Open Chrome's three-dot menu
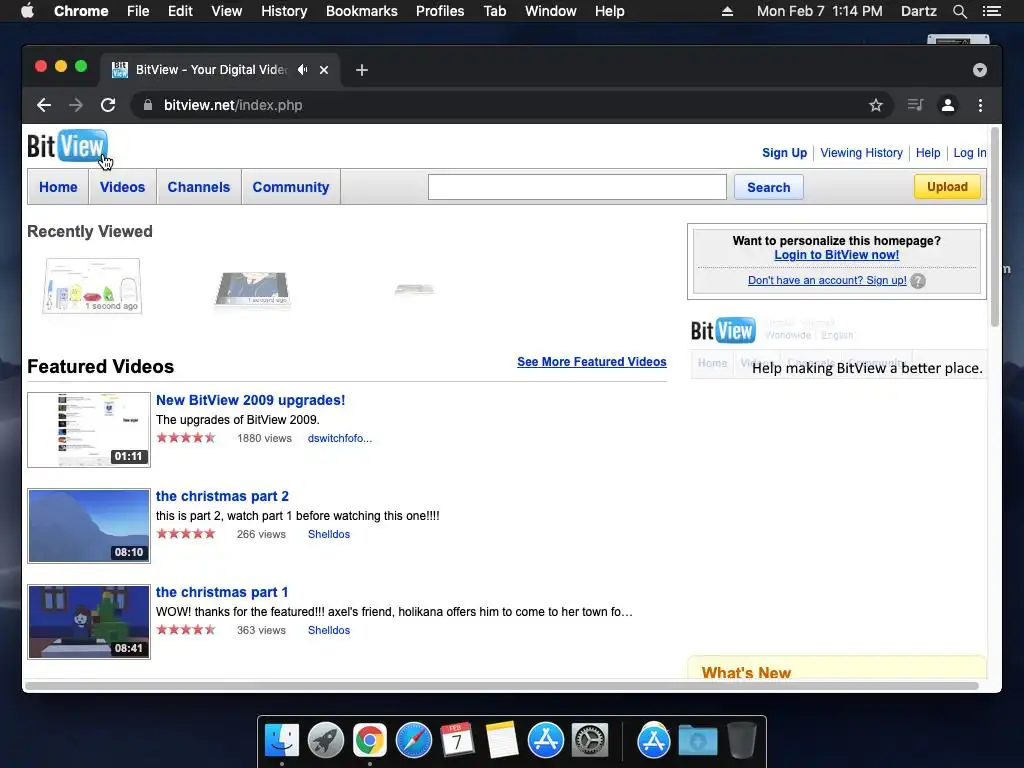 click(x=980, y=105)
